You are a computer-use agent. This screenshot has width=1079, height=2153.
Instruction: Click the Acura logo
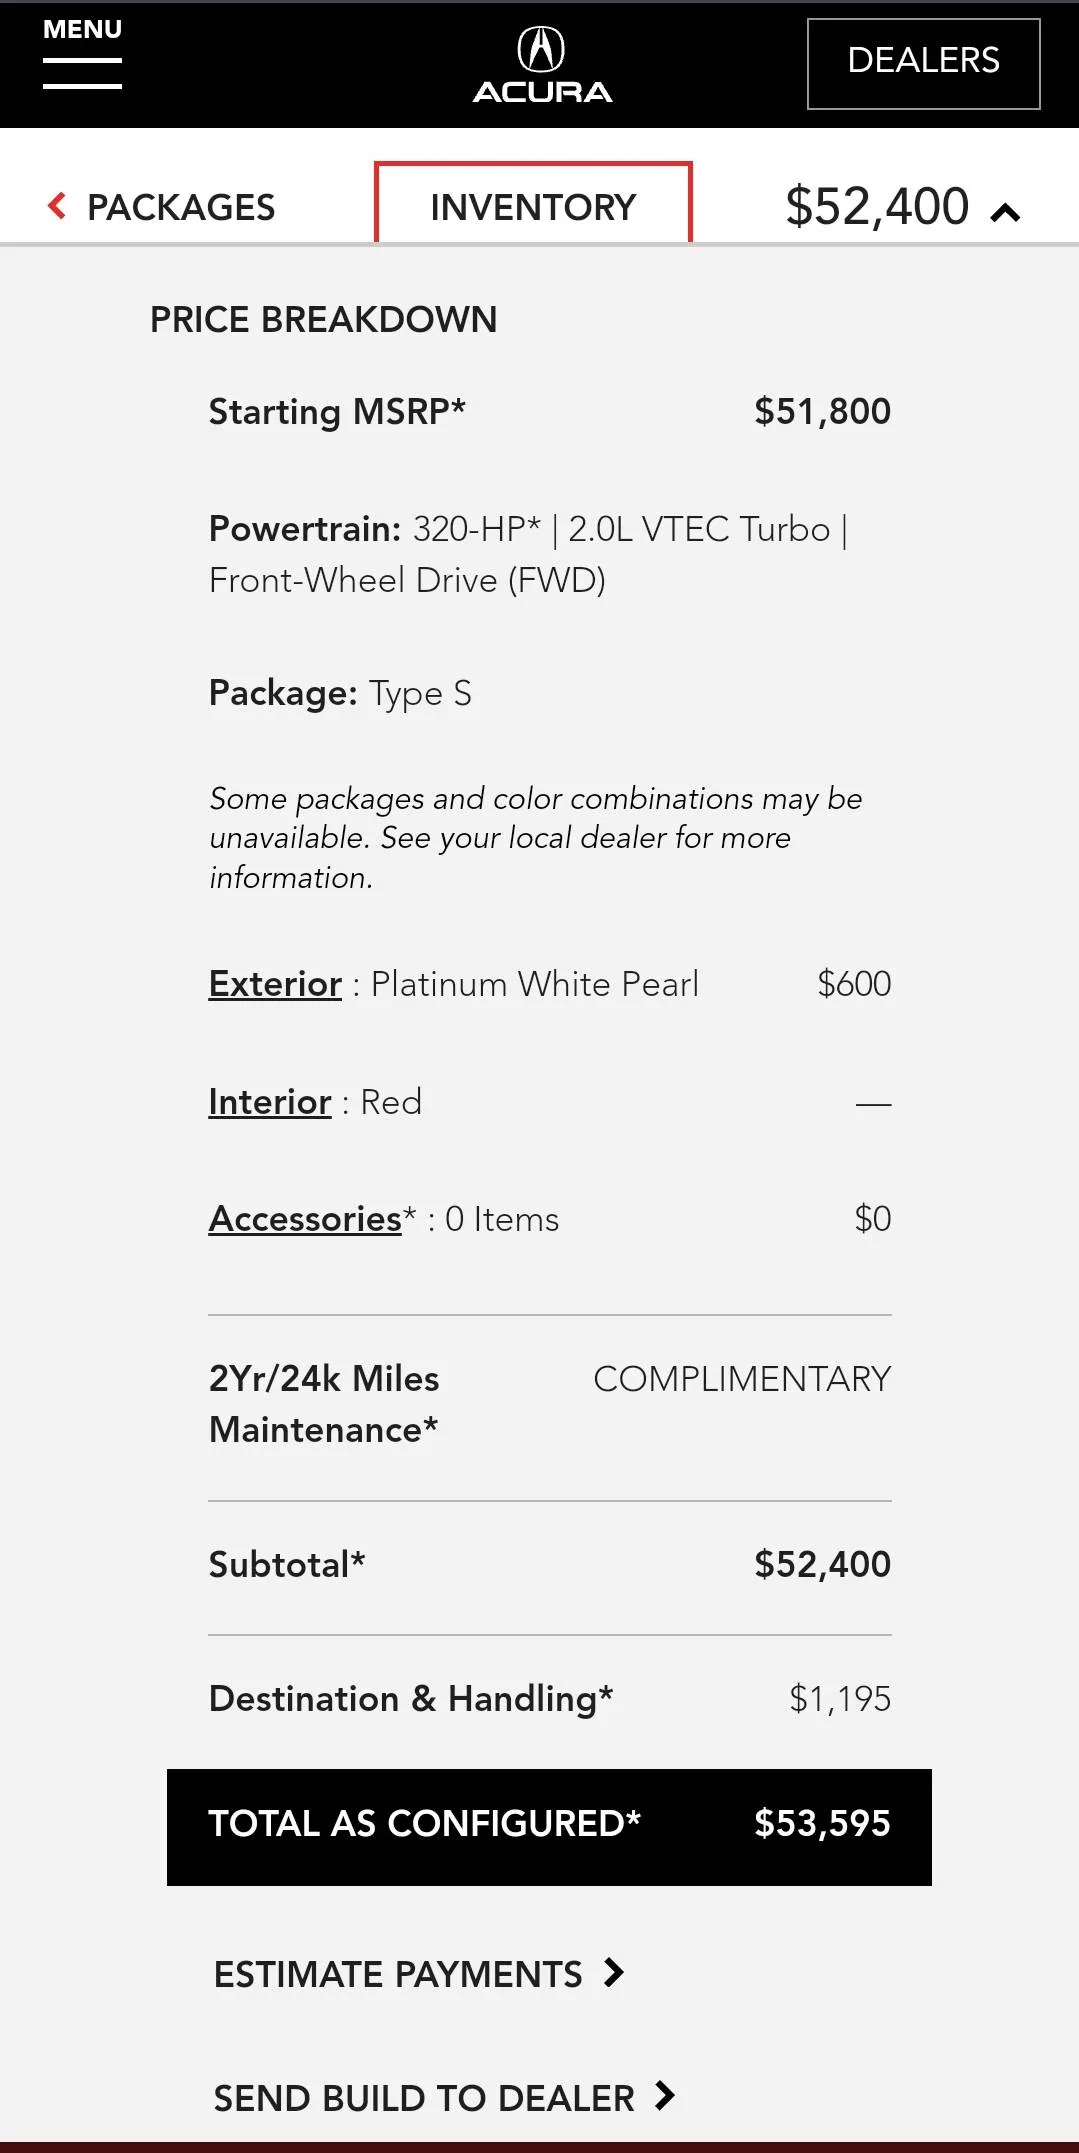[541, 65]
